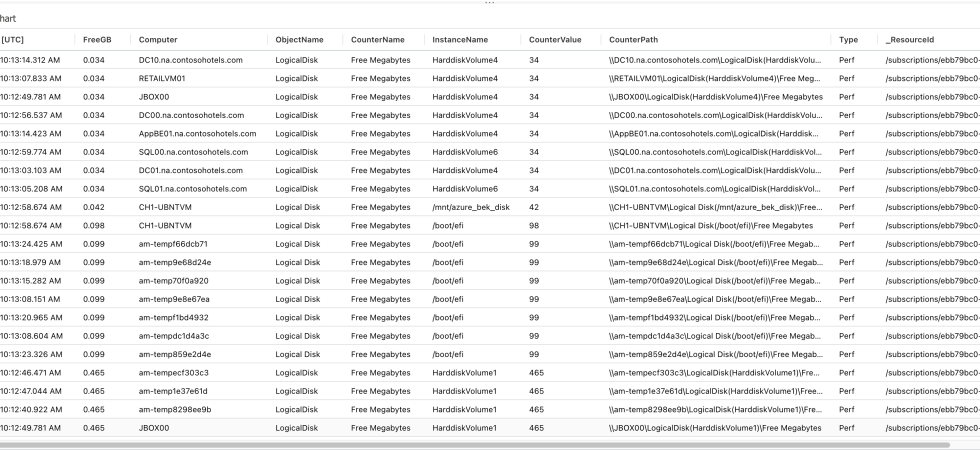
Task: Click the 10:12:46.471 AM timestamp cell
Action: tap(30, 372)
